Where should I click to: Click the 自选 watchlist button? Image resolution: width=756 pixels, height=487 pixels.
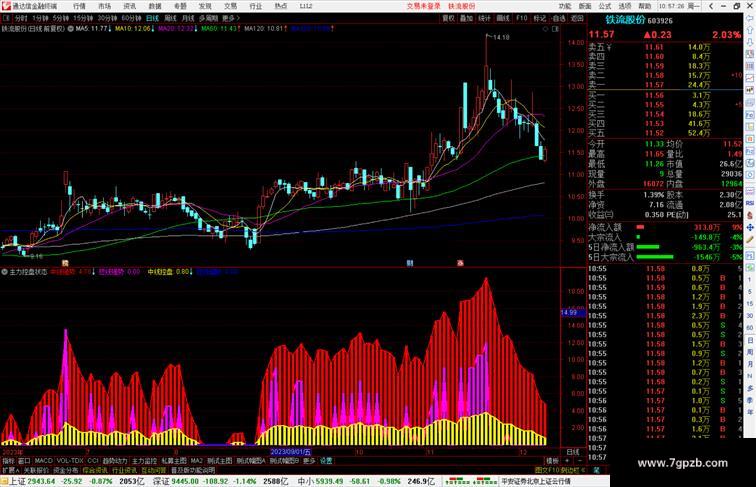tap(558, 18)
